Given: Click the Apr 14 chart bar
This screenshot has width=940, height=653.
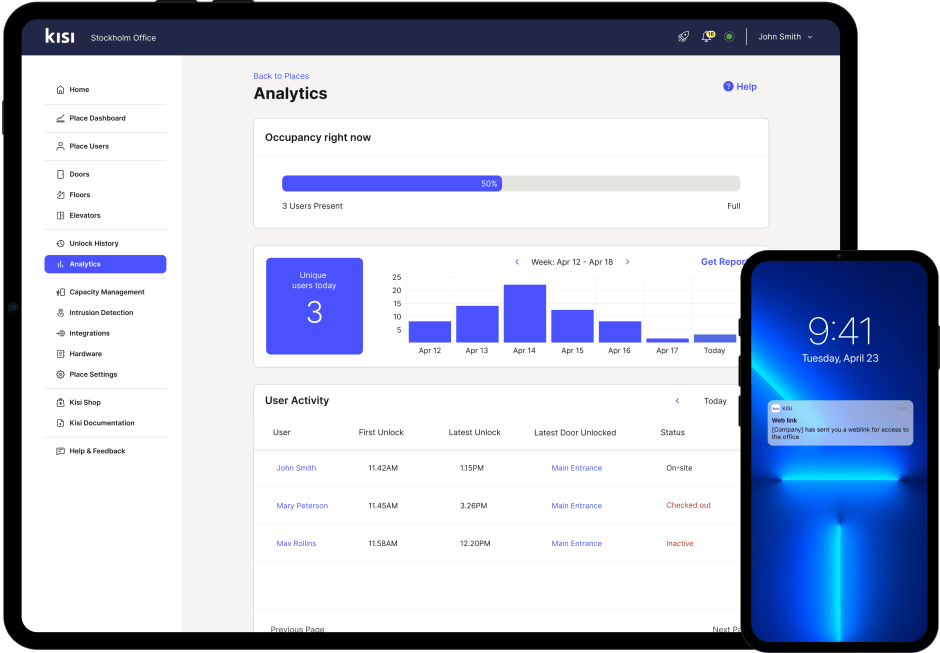Looking at the screenshot, I should (525, 313).
